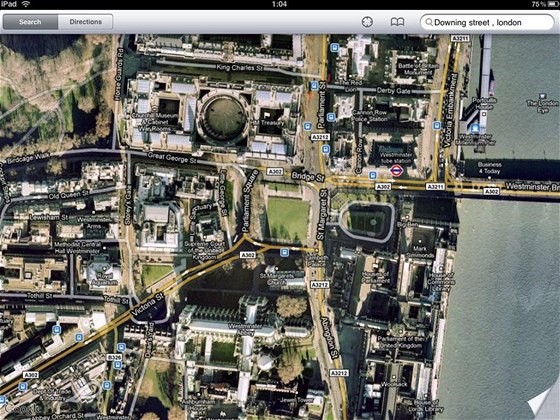Tap the 'Storey's Gate' label
Image resolution: width=560 pixels, height=420 pixels.
tap(128, 205)
